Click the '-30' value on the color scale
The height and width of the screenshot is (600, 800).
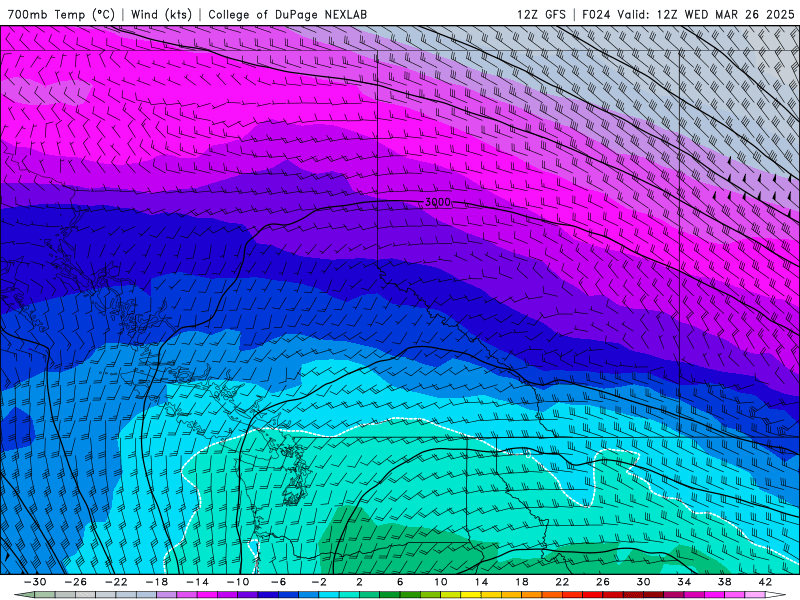tap(35, 582)
